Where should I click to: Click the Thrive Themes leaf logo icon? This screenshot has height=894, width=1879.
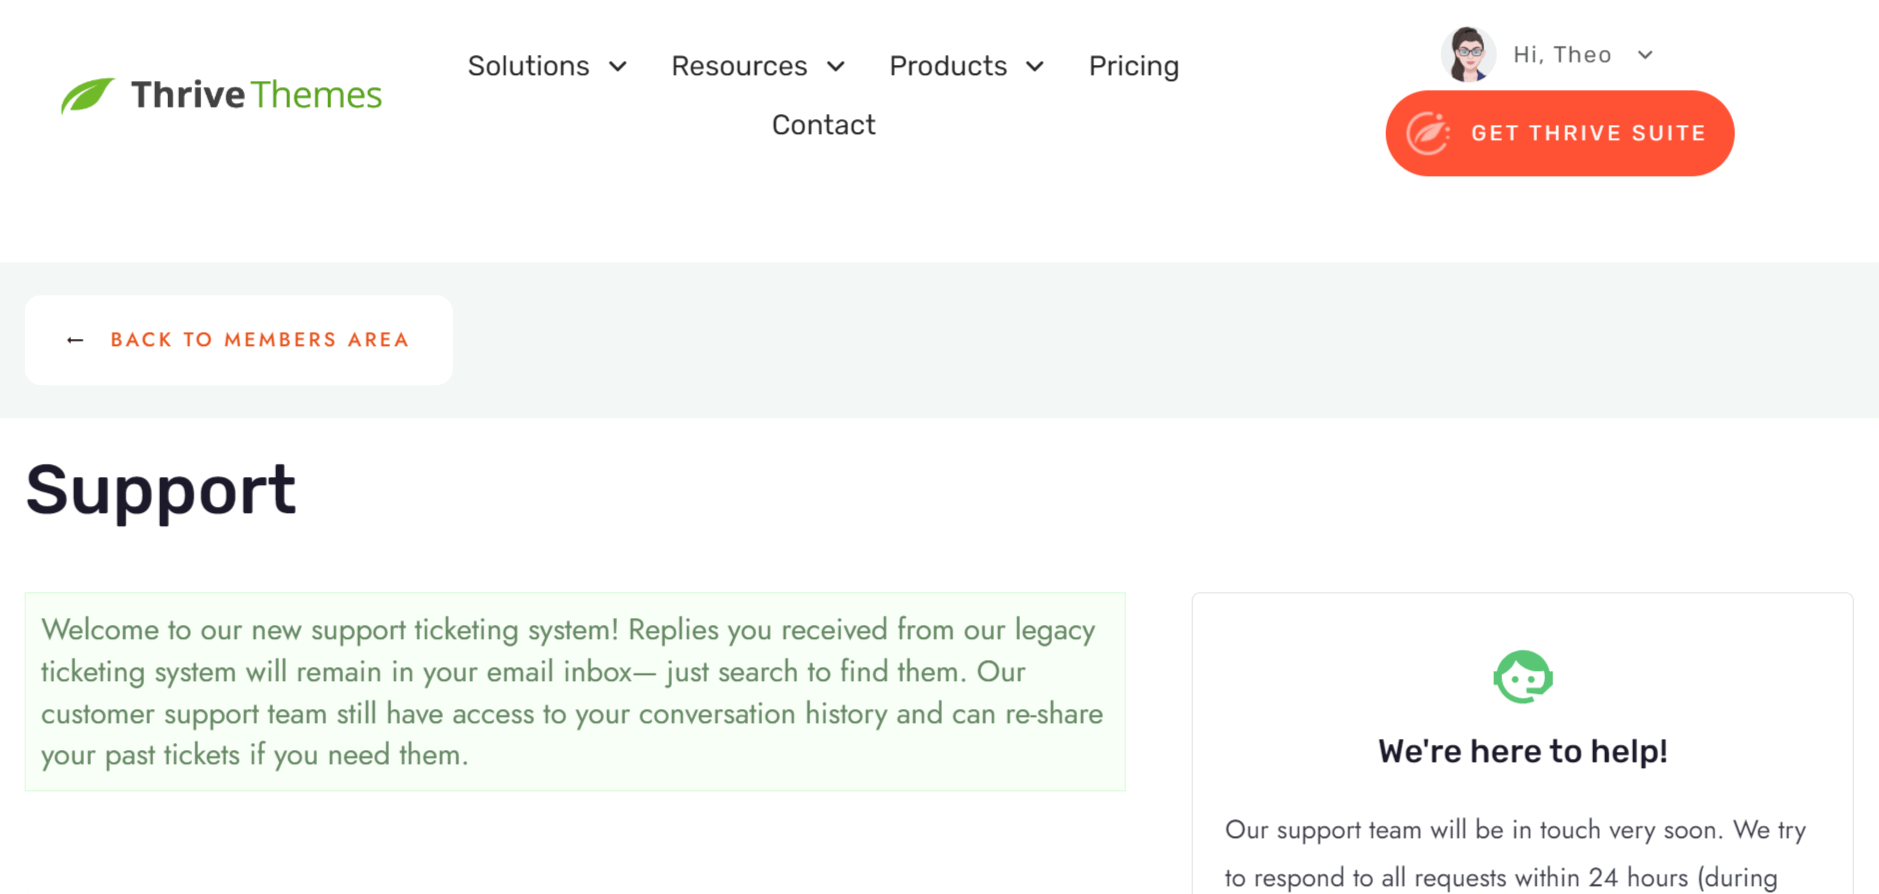[x=87, y=95]
